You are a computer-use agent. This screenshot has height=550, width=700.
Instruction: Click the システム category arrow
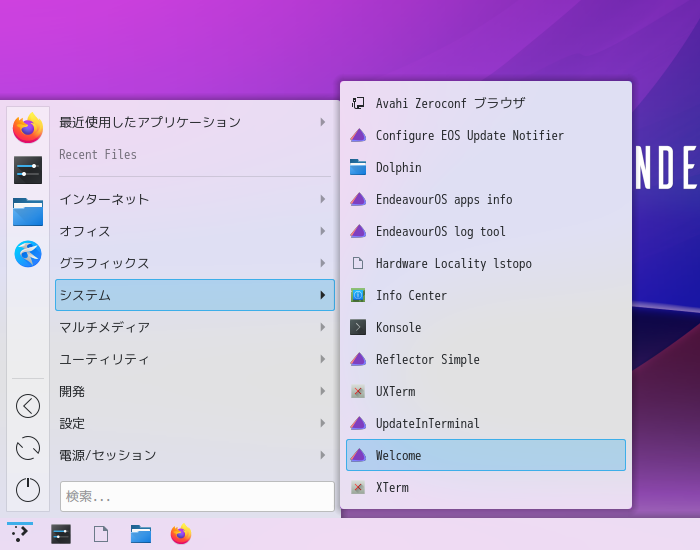tap(323, 295)
